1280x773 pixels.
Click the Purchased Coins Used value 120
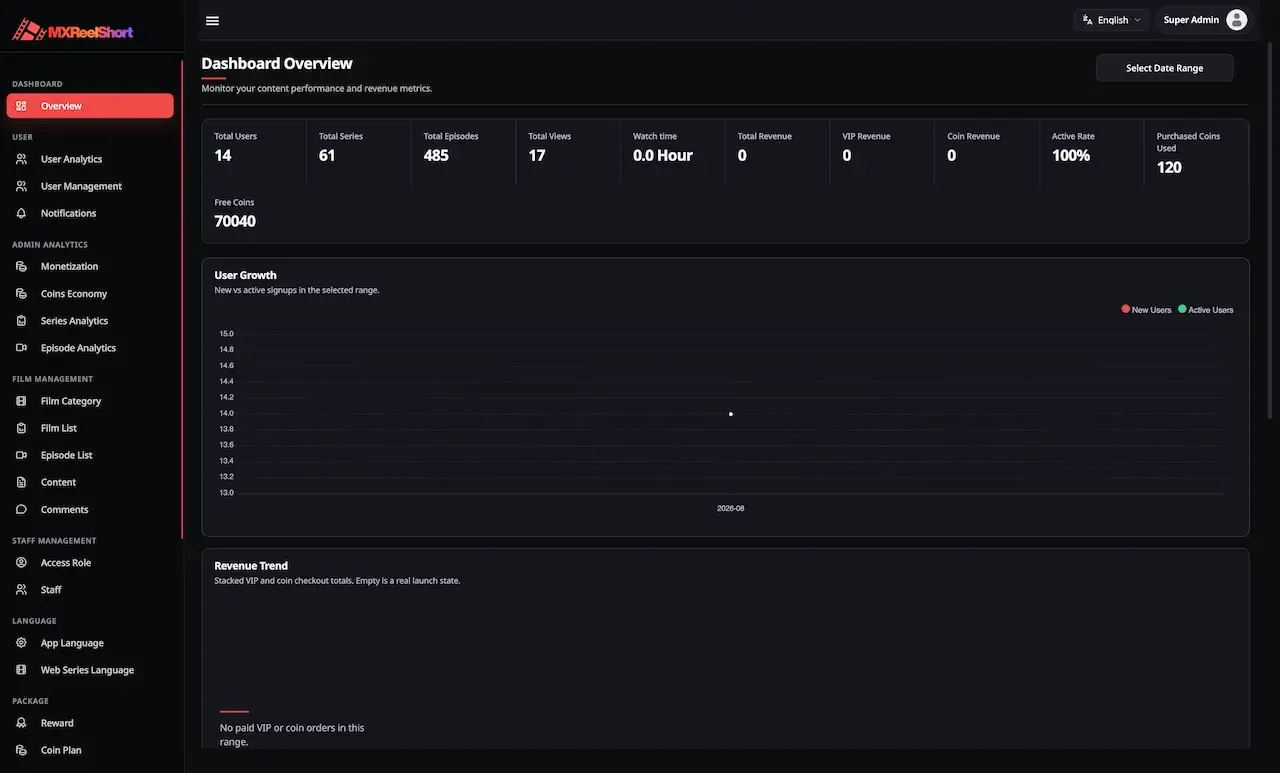click(x=1169, y=167)
